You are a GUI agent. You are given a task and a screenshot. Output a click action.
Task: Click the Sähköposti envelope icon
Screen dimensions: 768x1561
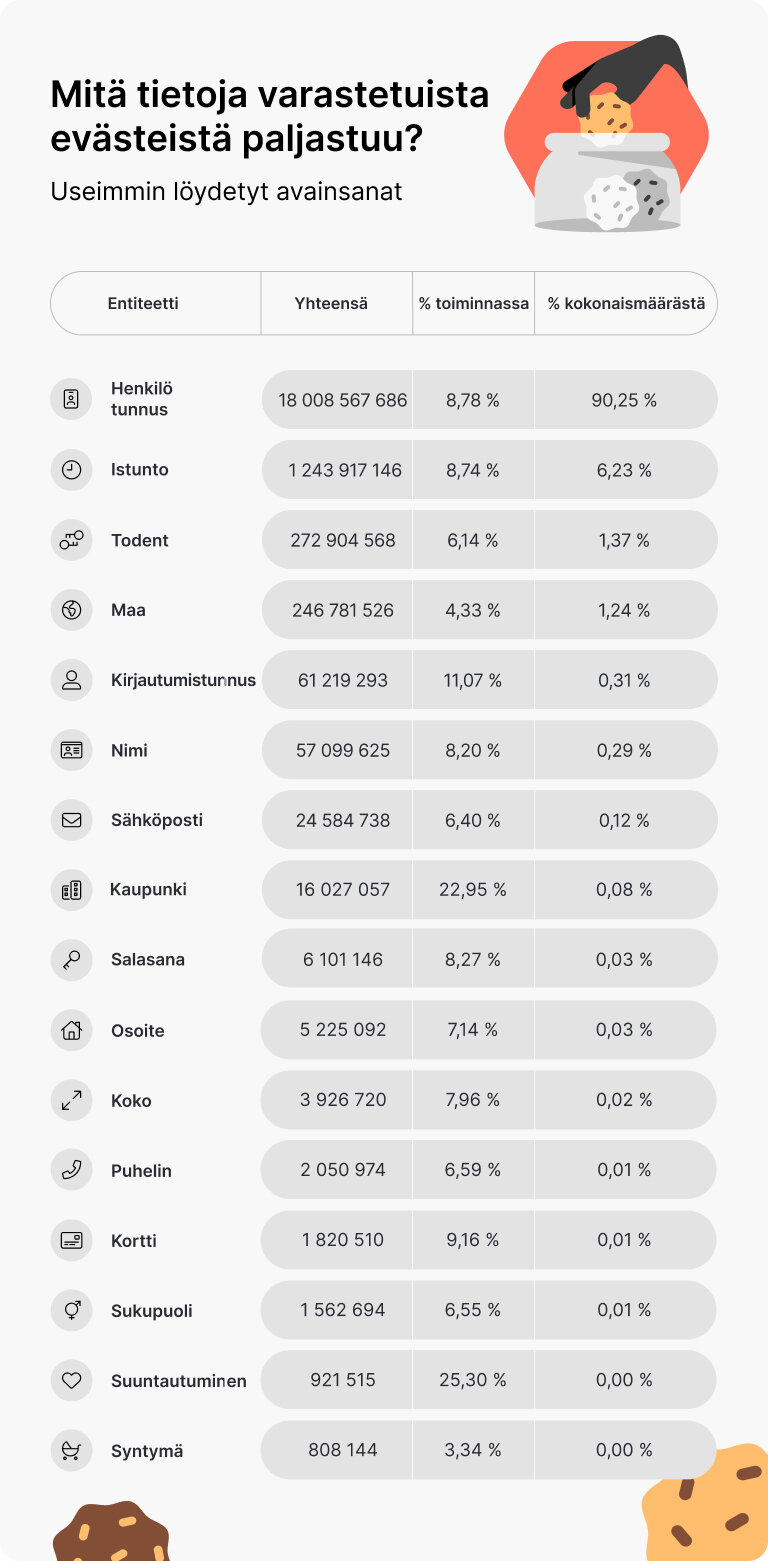[71, 820]
